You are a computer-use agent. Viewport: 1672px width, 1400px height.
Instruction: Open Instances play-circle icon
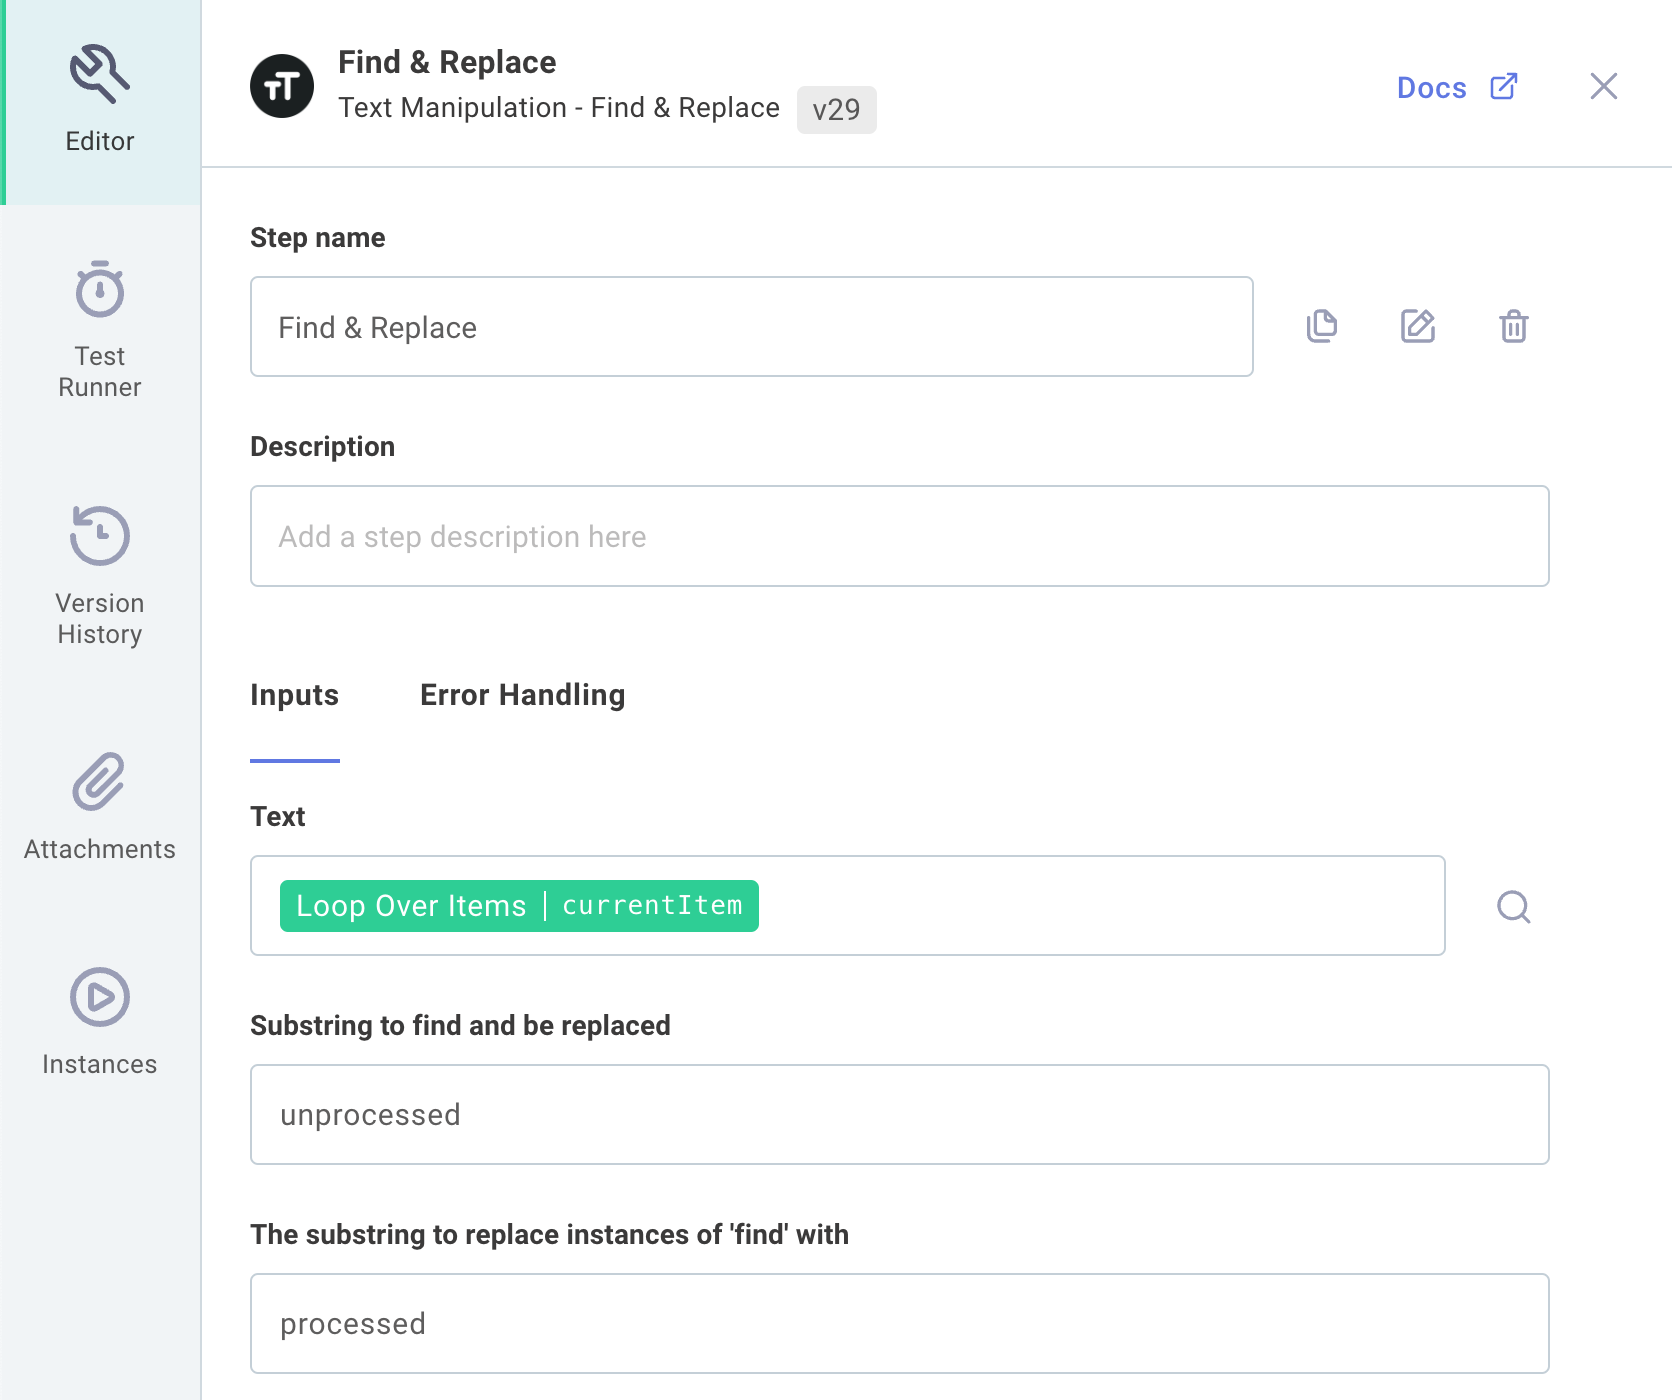point(99,997)
